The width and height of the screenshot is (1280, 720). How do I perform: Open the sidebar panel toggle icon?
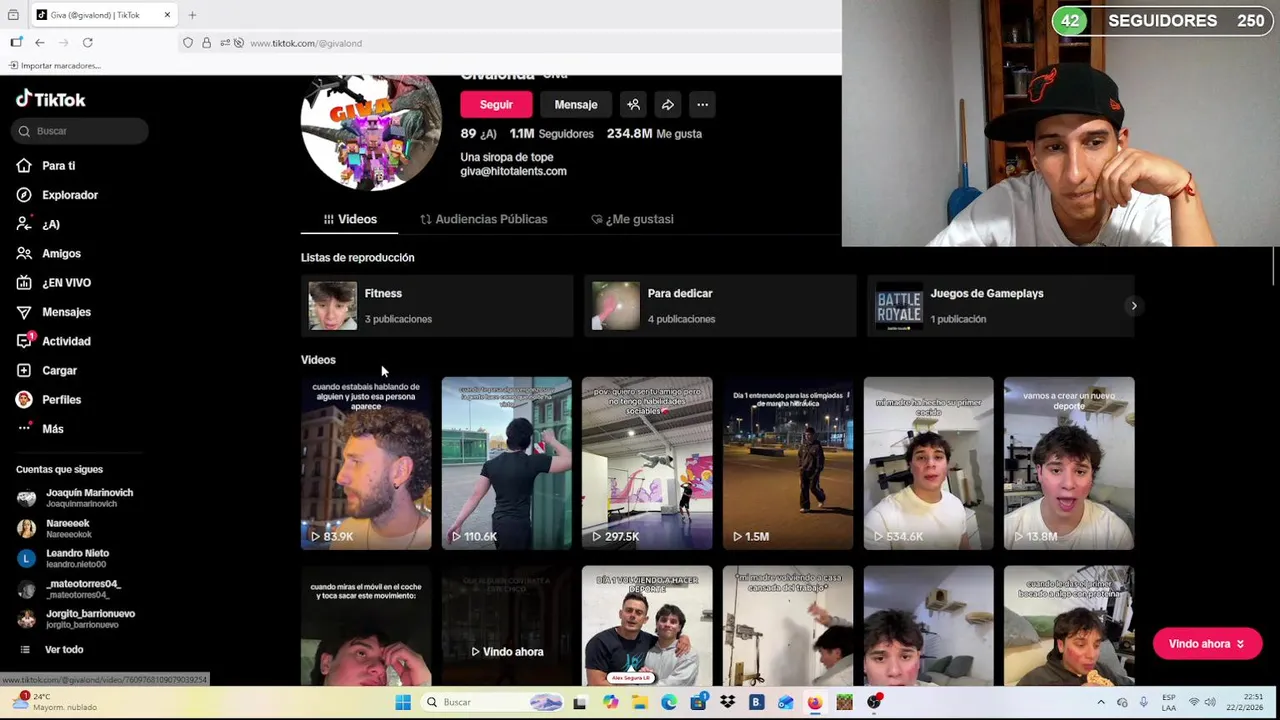click(x=16, y=43)
